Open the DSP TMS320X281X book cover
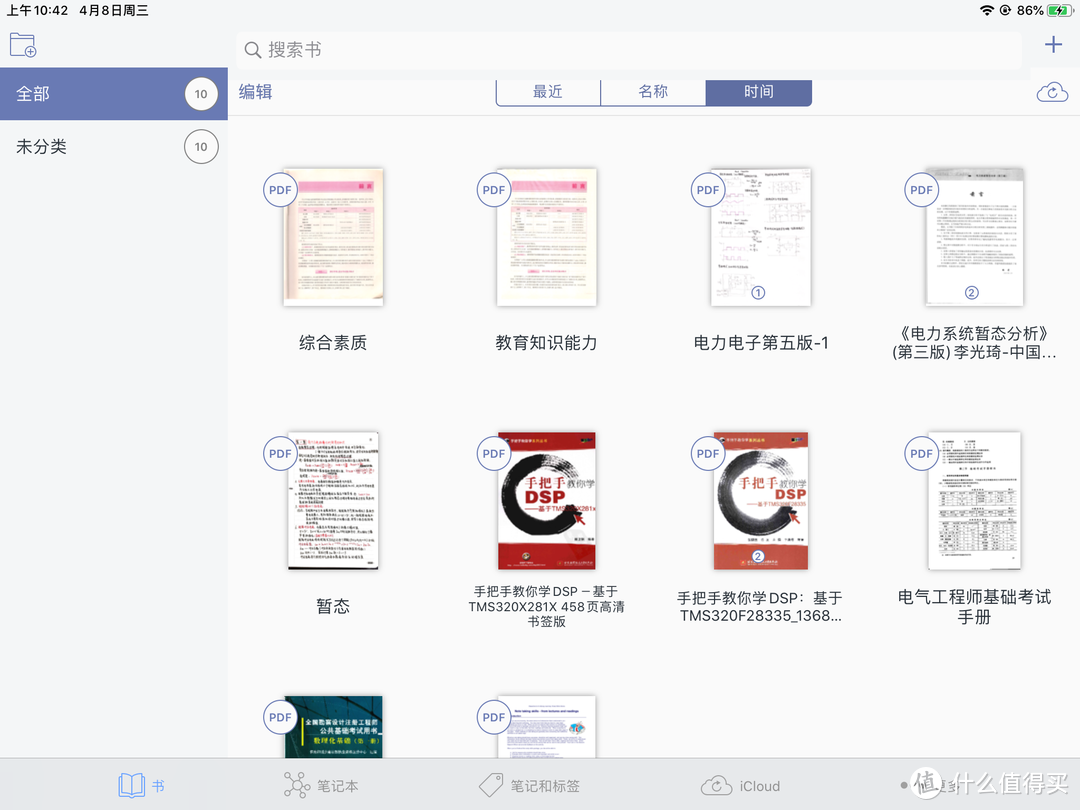Screen dimensions: 1080x810 pyautogui.click(x=547, y=501)
